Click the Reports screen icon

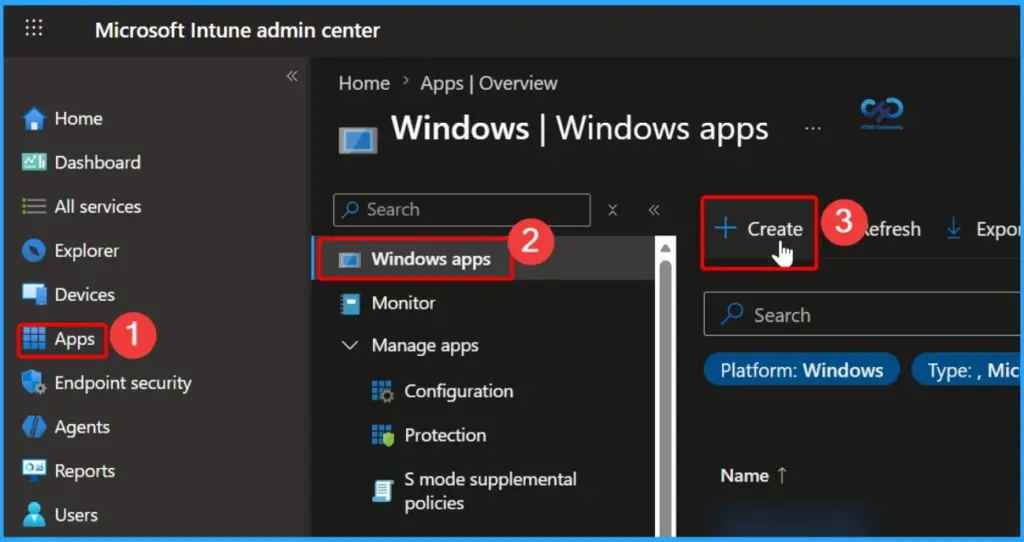pyautogui.click(x=34, y=471)
